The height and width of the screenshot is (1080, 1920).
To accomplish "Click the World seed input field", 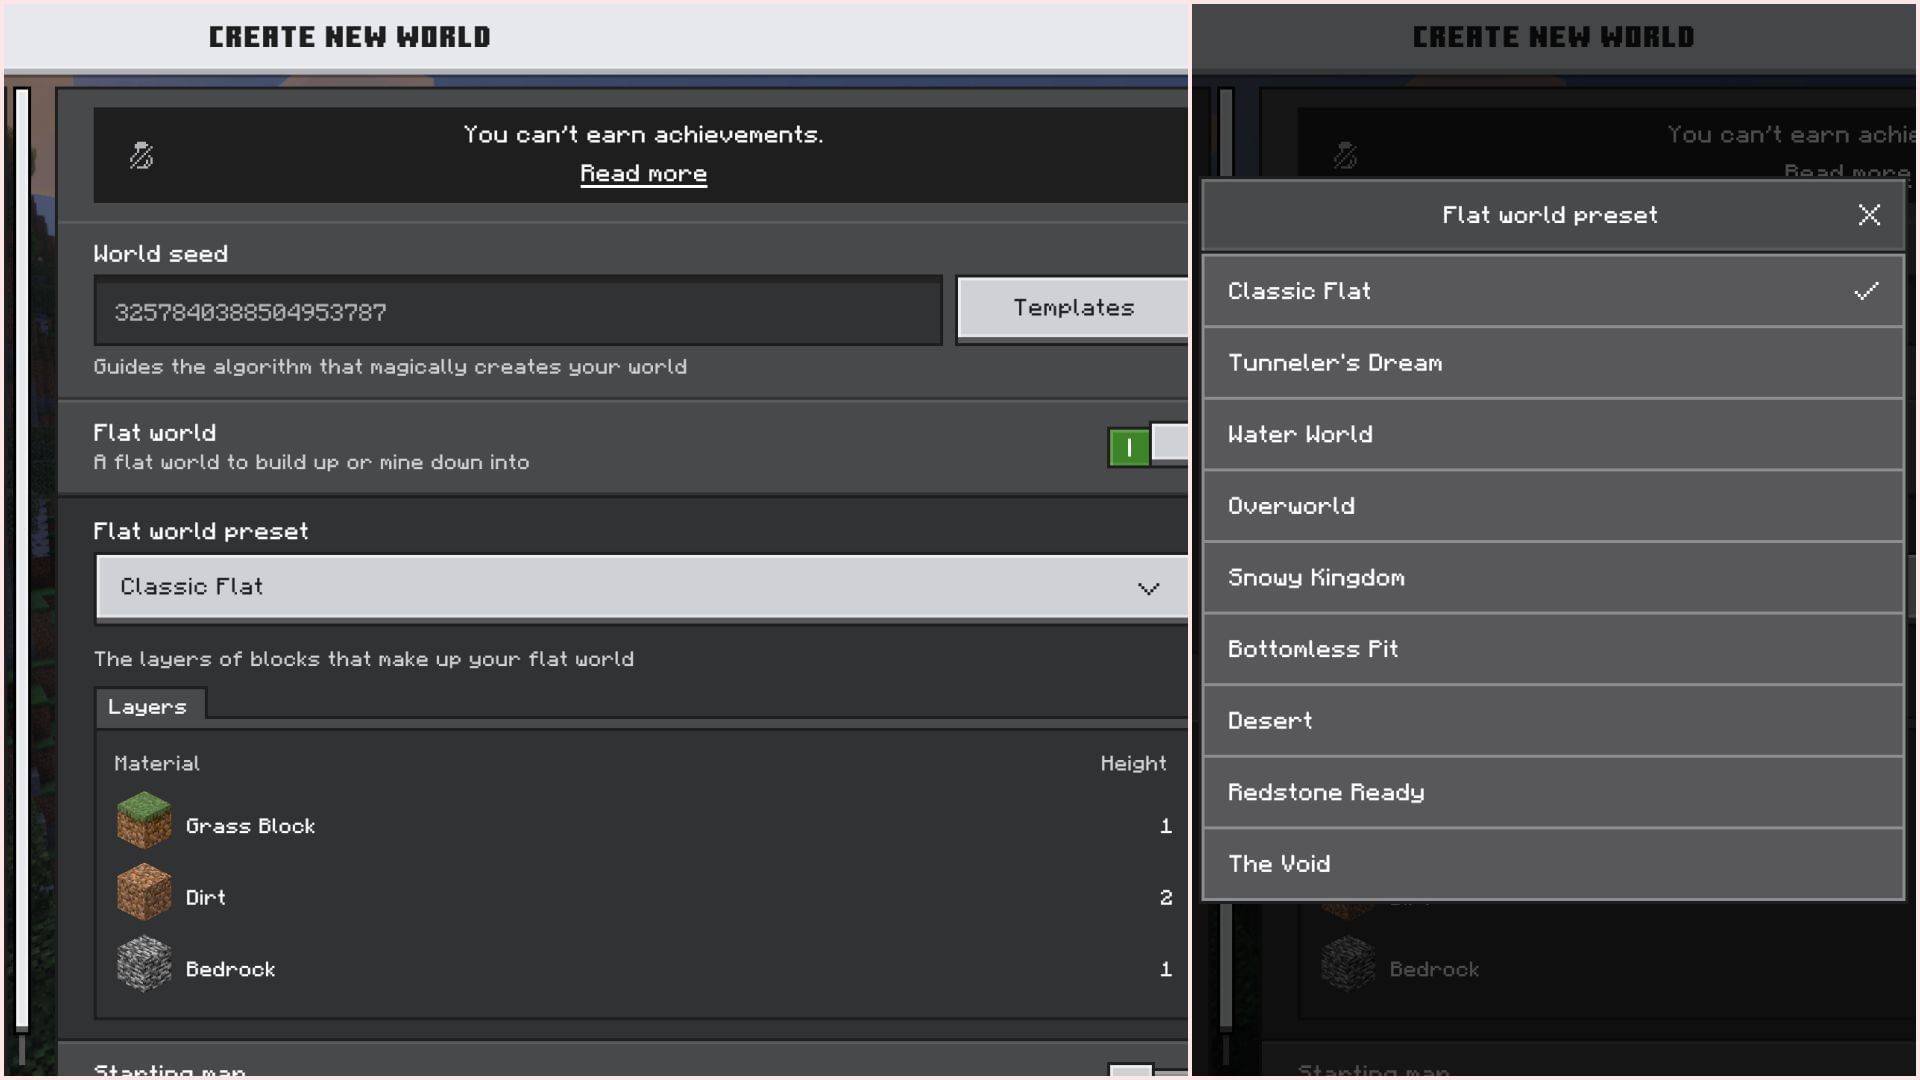I will (517, 312).
